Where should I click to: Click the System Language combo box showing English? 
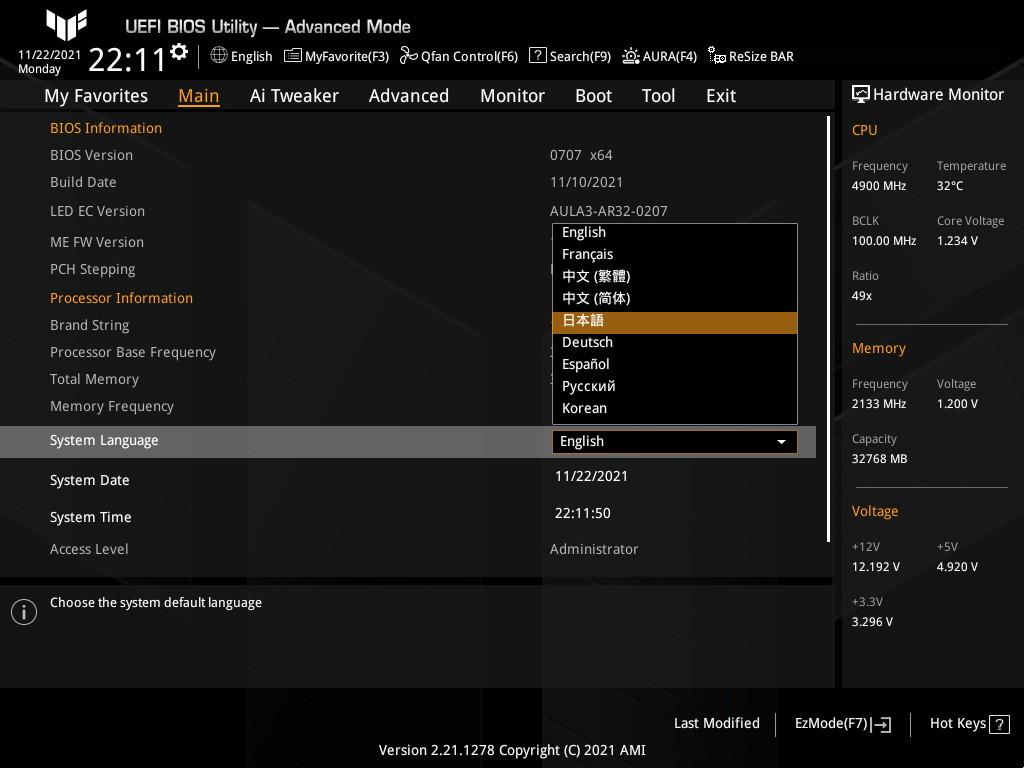(x=675, y=441)
